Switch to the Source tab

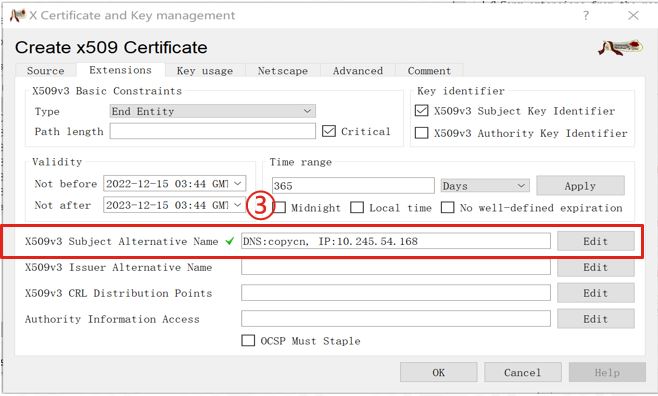coord(46,70)
